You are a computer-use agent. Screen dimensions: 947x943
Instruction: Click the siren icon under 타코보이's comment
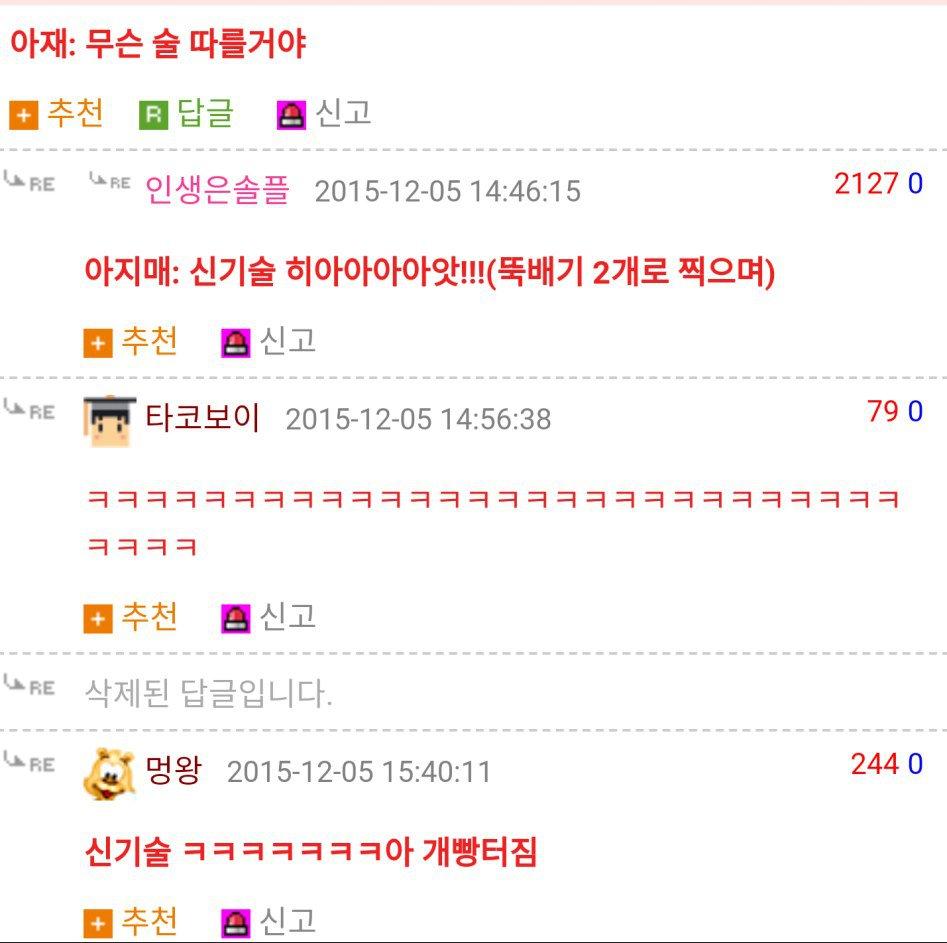click(236, 619)
